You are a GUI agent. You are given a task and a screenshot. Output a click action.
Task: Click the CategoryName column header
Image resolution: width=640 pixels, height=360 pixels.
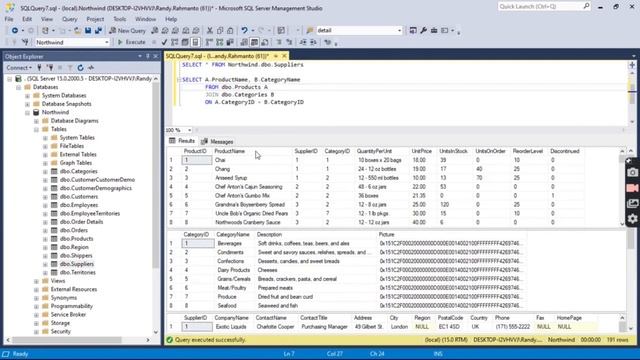233,235
